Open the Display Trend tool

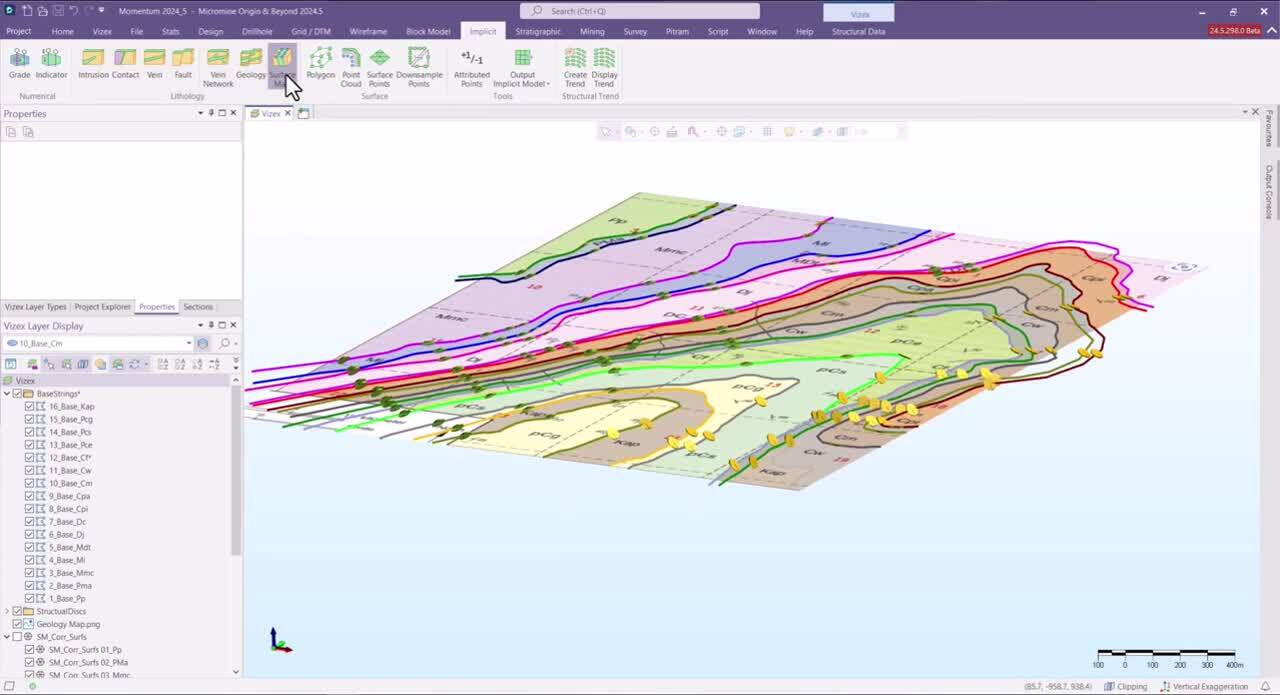(x=604, y=62)
